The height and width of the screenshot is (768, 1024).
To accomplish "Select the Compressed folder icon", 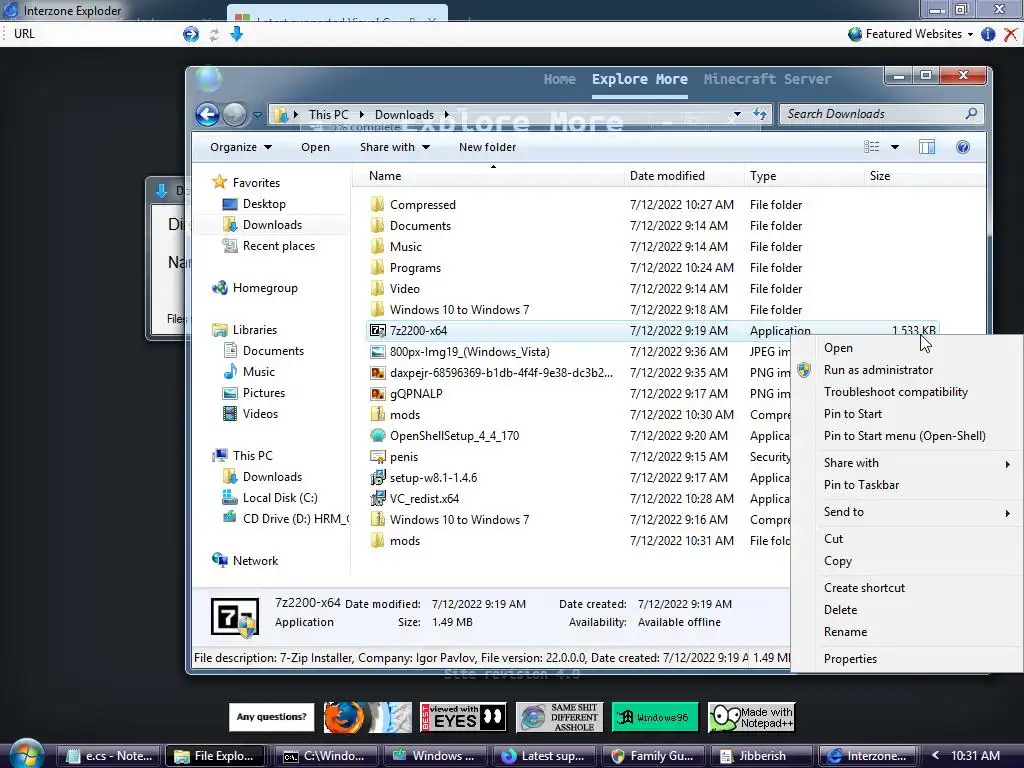I will [x=377, y=204].
